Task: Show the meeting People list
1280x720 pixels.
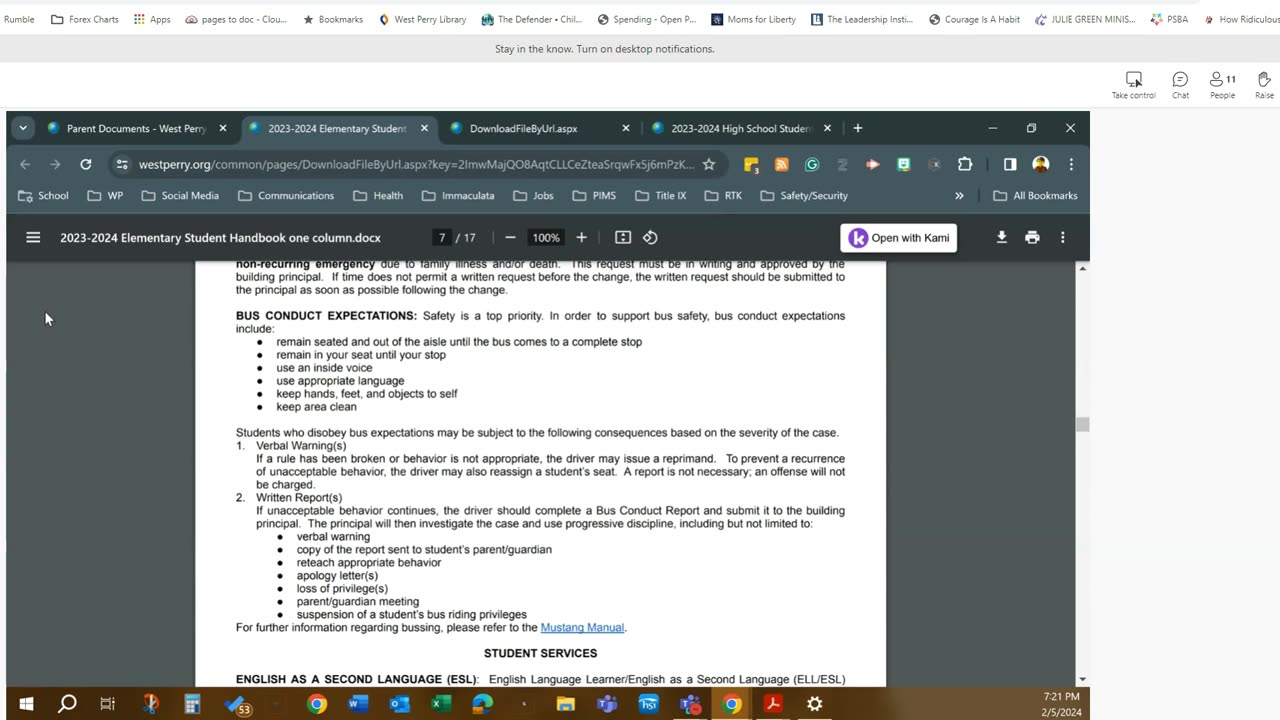Action: [x=1223, y=85]
